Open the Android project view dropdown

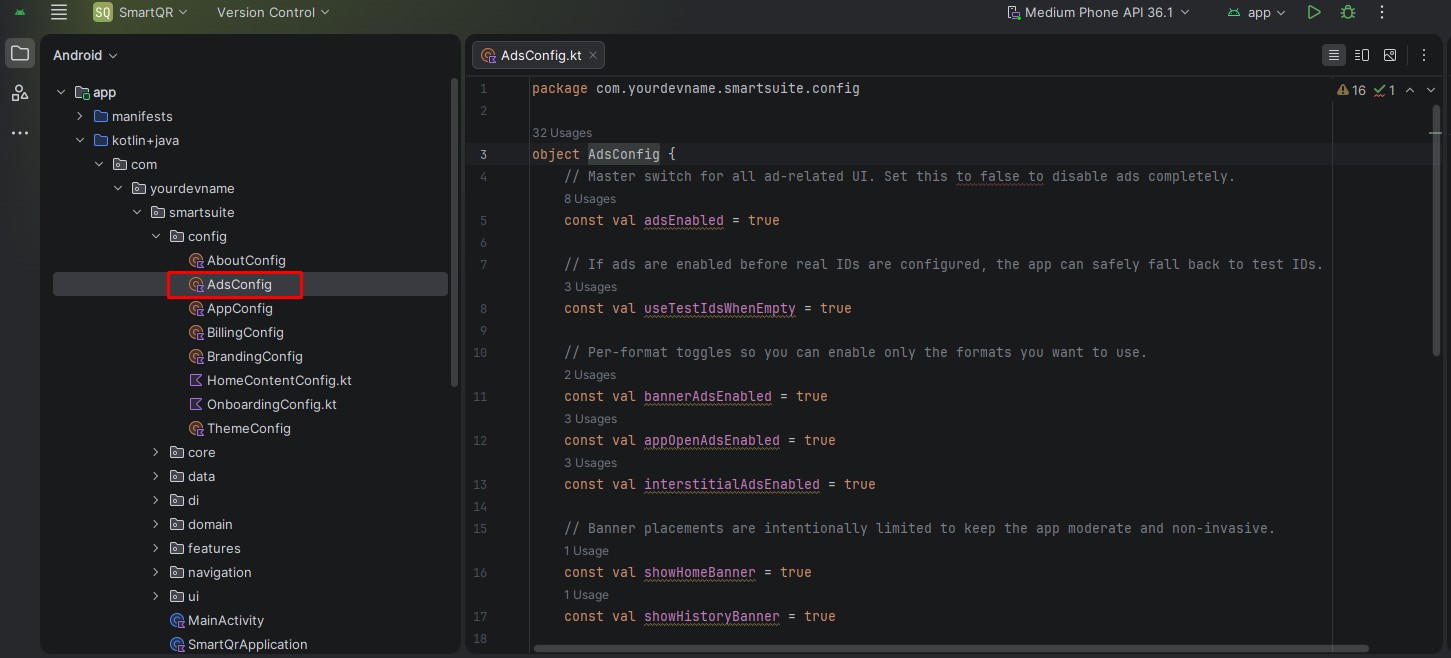85,55
